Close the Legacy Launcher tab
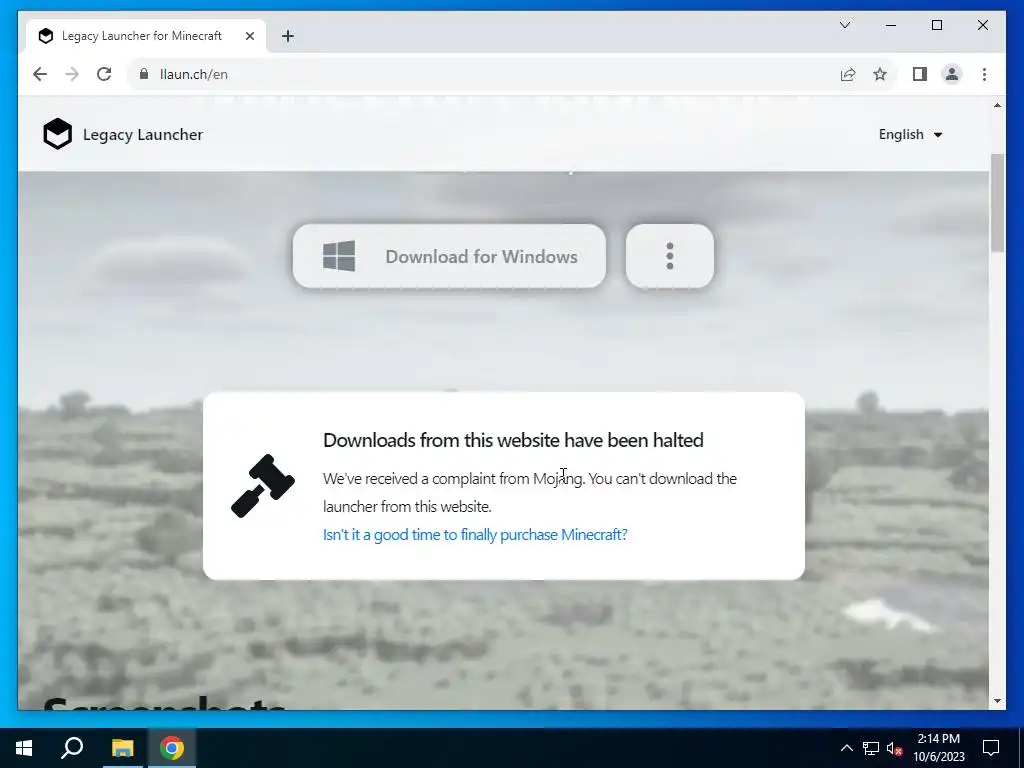 [249, 36]
